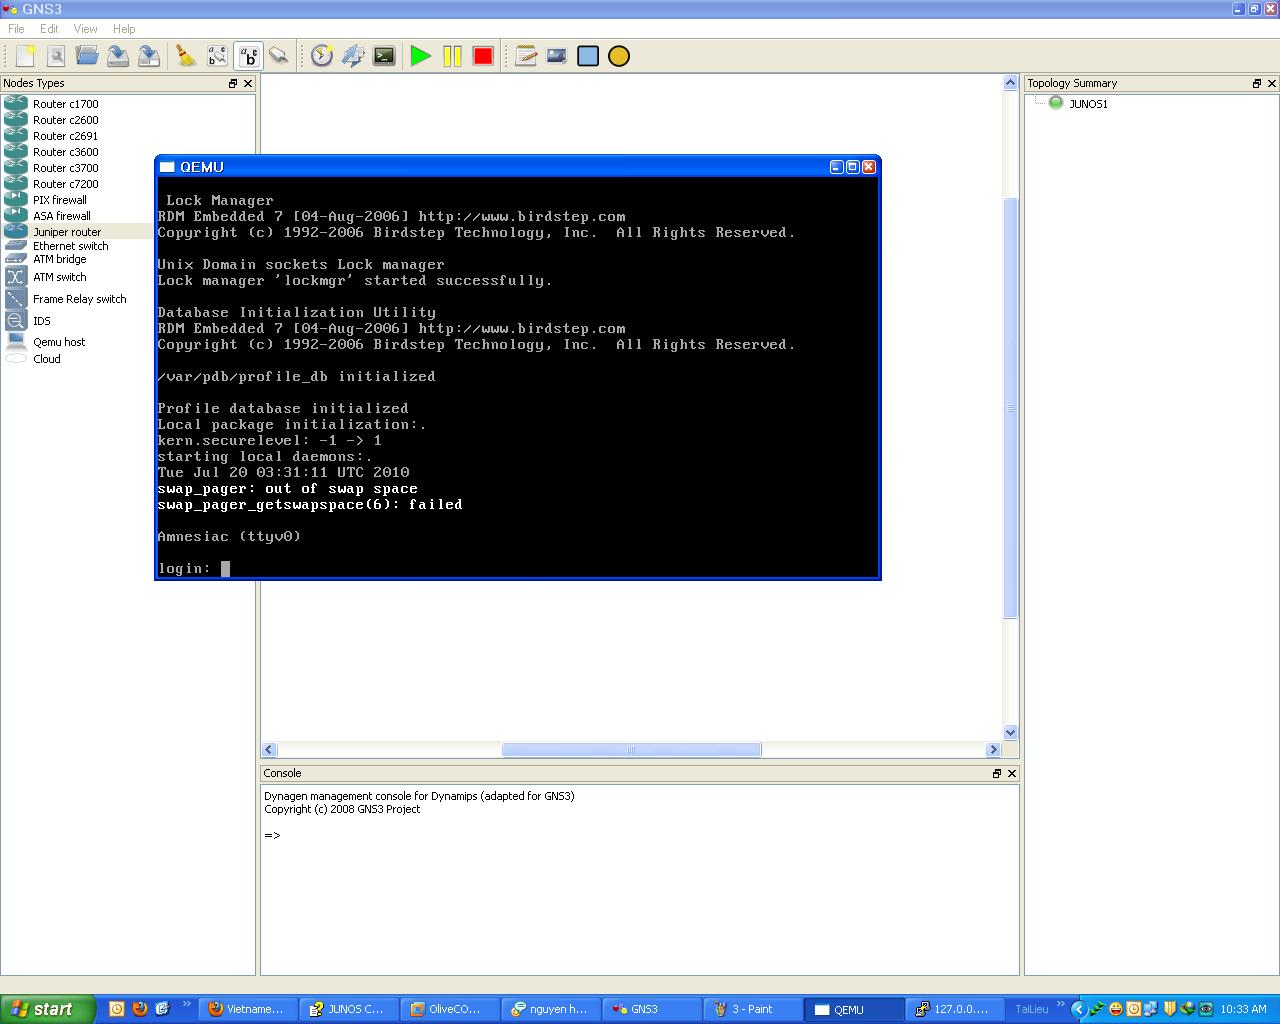Open the File menu

tap(16, 29)
